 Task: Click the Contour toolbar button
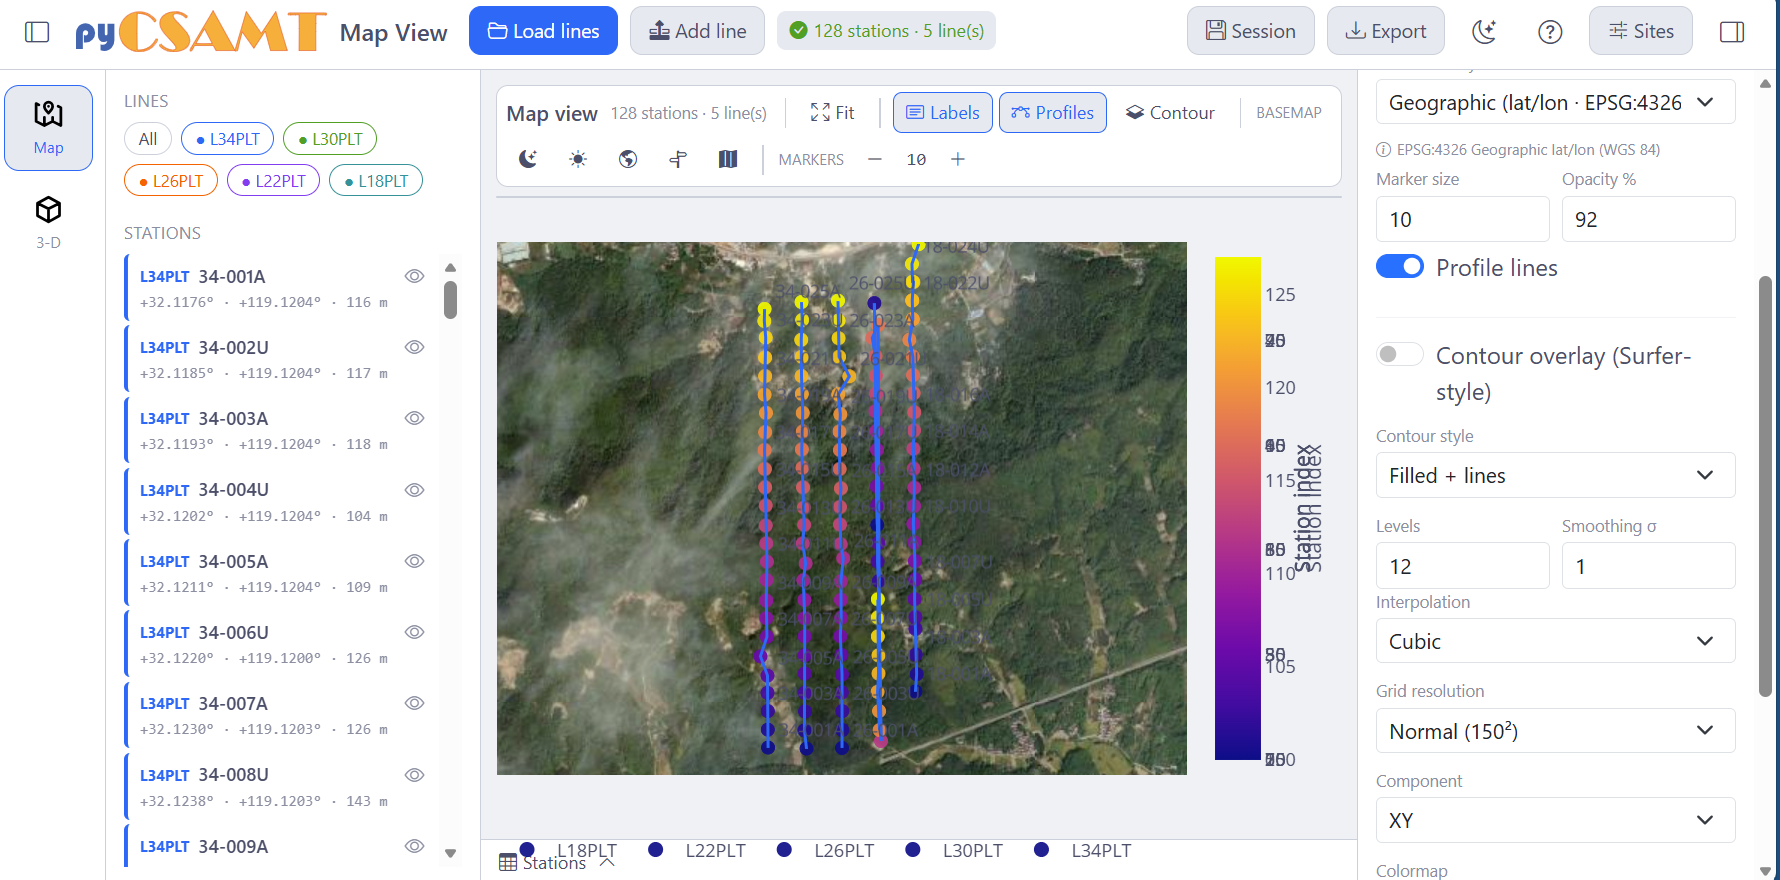(1170, 113)
